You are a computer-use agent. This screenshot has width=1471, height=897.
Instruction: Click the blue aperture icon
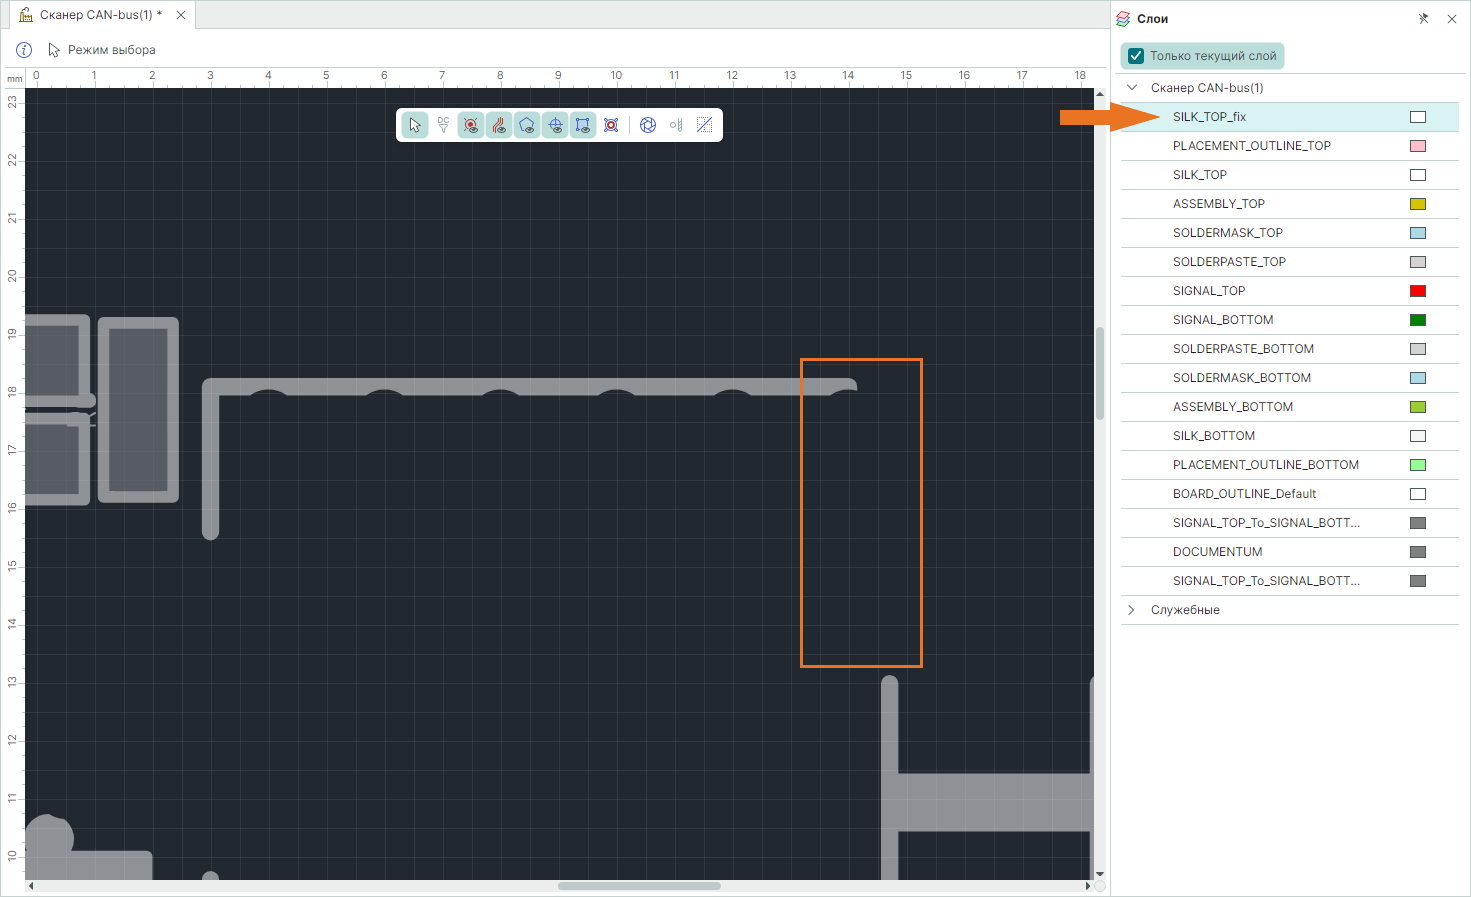coord(648,125)
